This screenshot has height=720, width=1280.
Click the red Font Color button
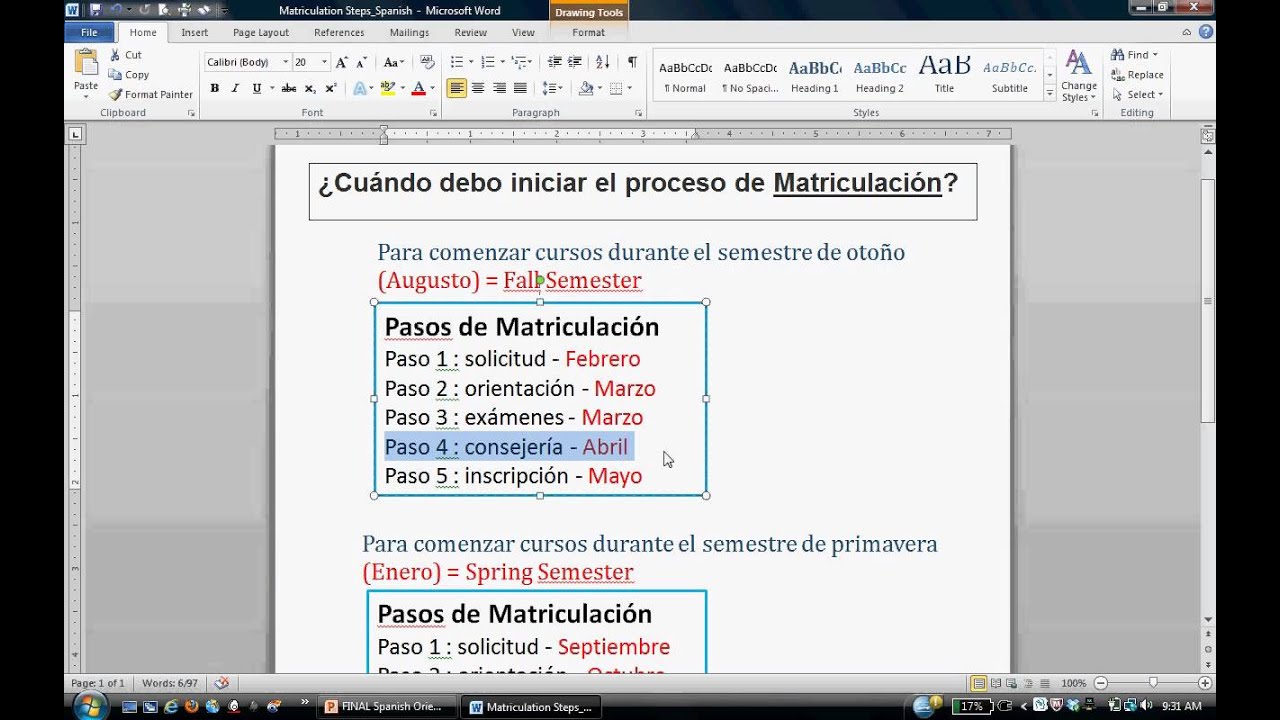(418, 88)
